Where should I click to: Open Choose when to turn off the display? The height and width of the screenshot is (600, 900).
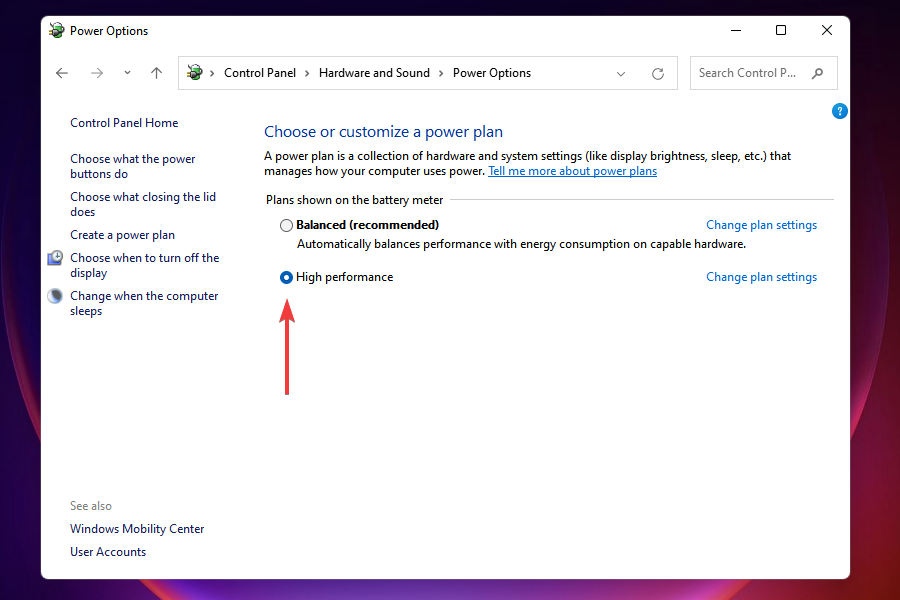145,265
